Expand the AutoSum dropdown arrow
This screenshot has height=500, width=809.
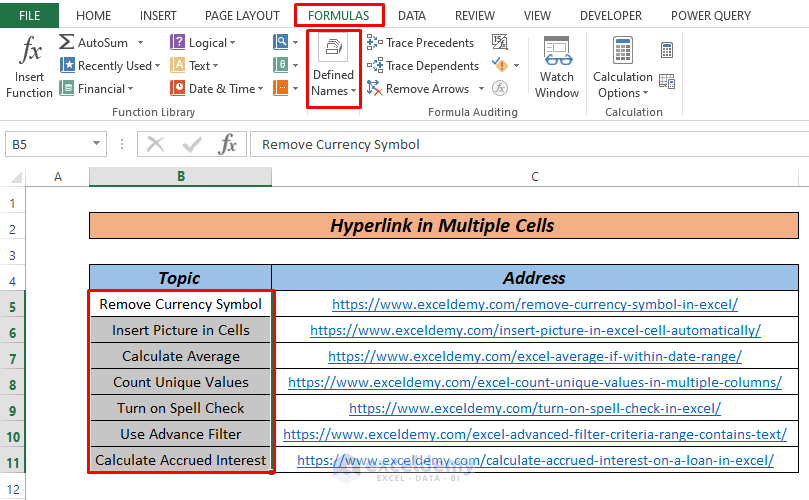[140, 42]
